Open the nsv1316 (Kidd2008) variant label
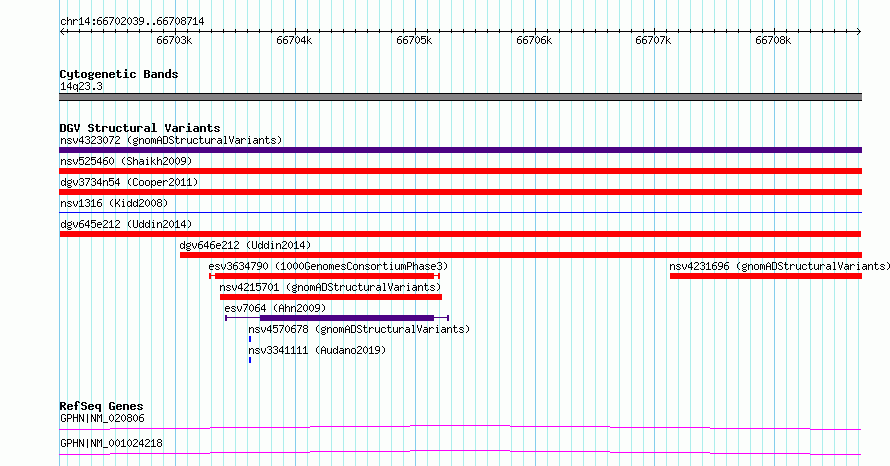The image size is (890, 466). tap(114, 203)
